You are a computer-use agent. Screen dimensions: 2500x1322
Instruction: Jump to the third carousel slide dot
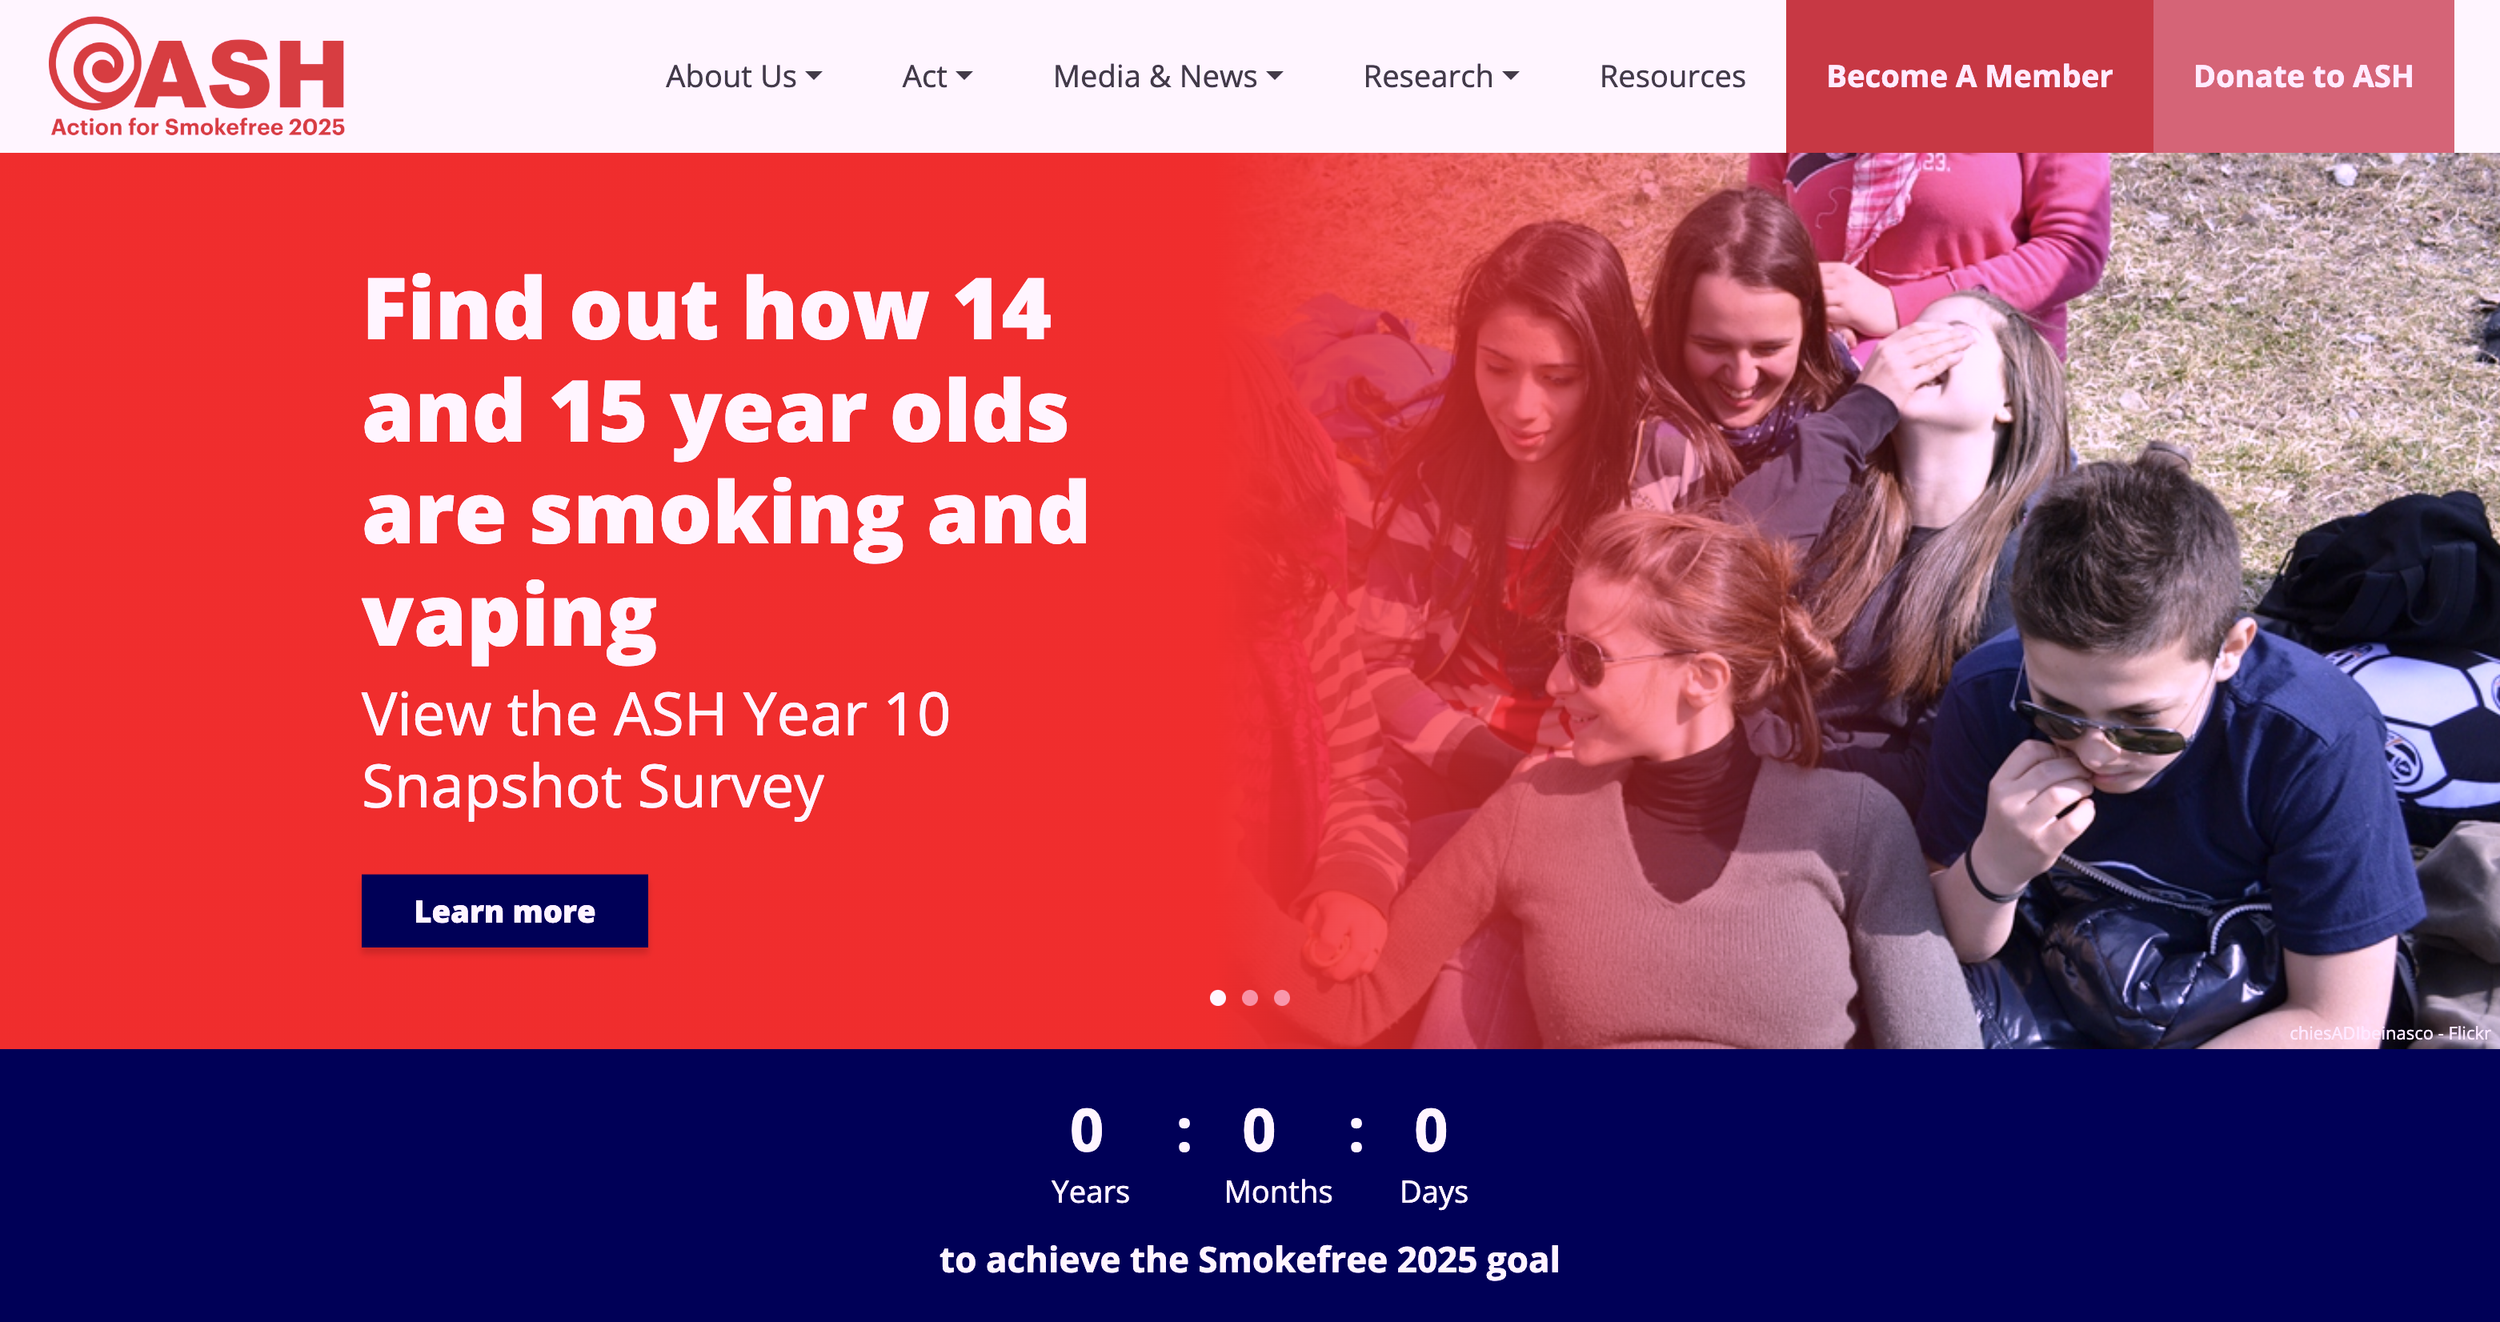tap(1281, 998)
